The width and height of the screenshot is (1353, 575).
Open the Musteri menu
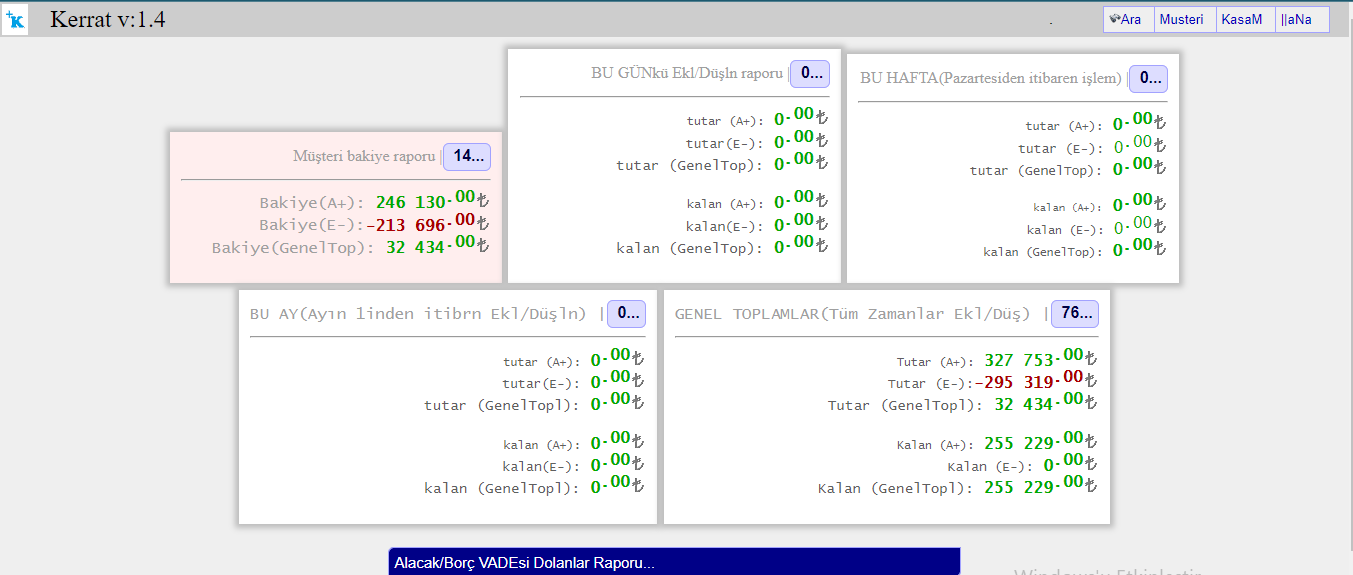pos(1181,20)
